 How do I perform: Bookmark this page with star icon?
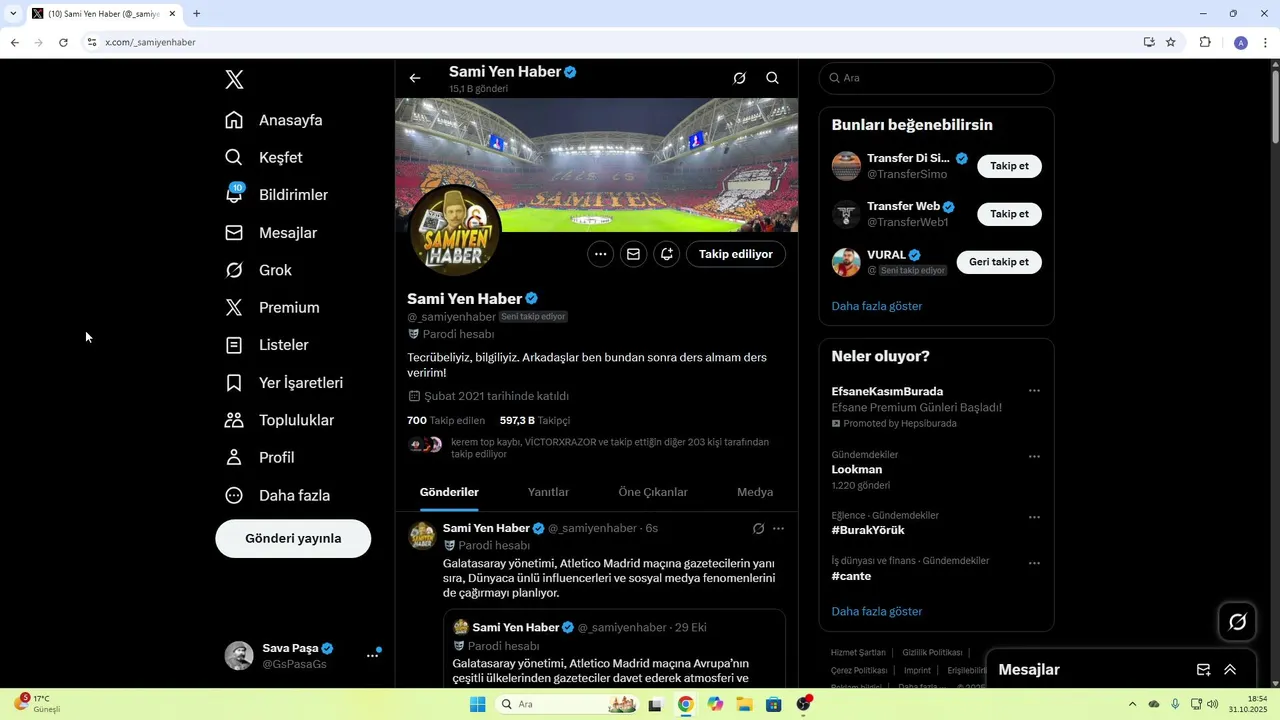coord(1171,42)
